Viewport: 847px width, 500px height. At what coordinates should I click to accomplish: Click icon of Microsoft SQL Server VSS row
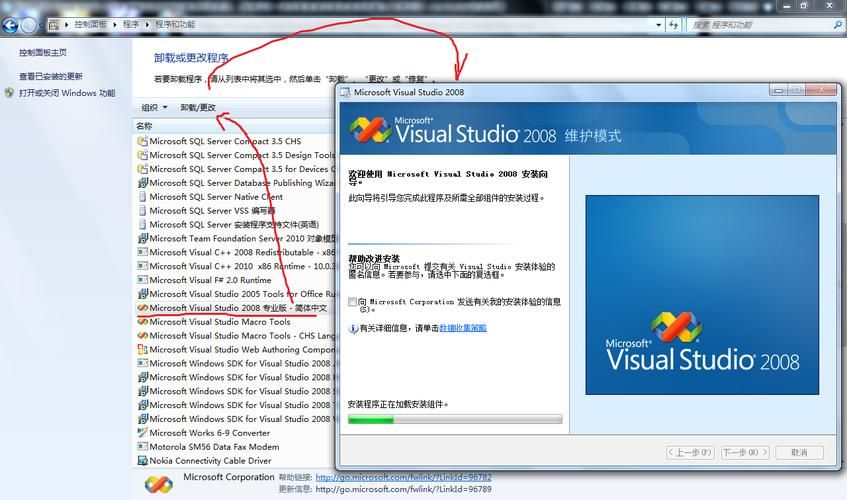[143, 211]
